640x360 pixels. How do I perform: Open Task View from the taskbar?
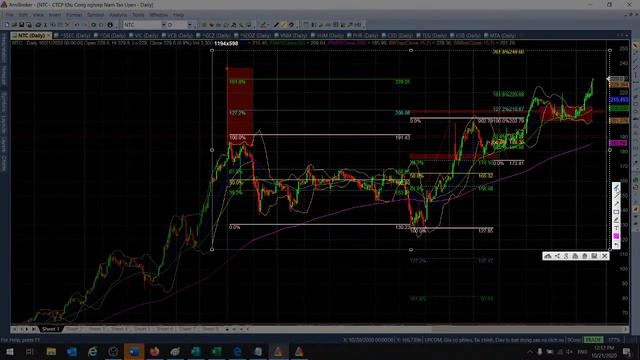click(x=30, y=351)
